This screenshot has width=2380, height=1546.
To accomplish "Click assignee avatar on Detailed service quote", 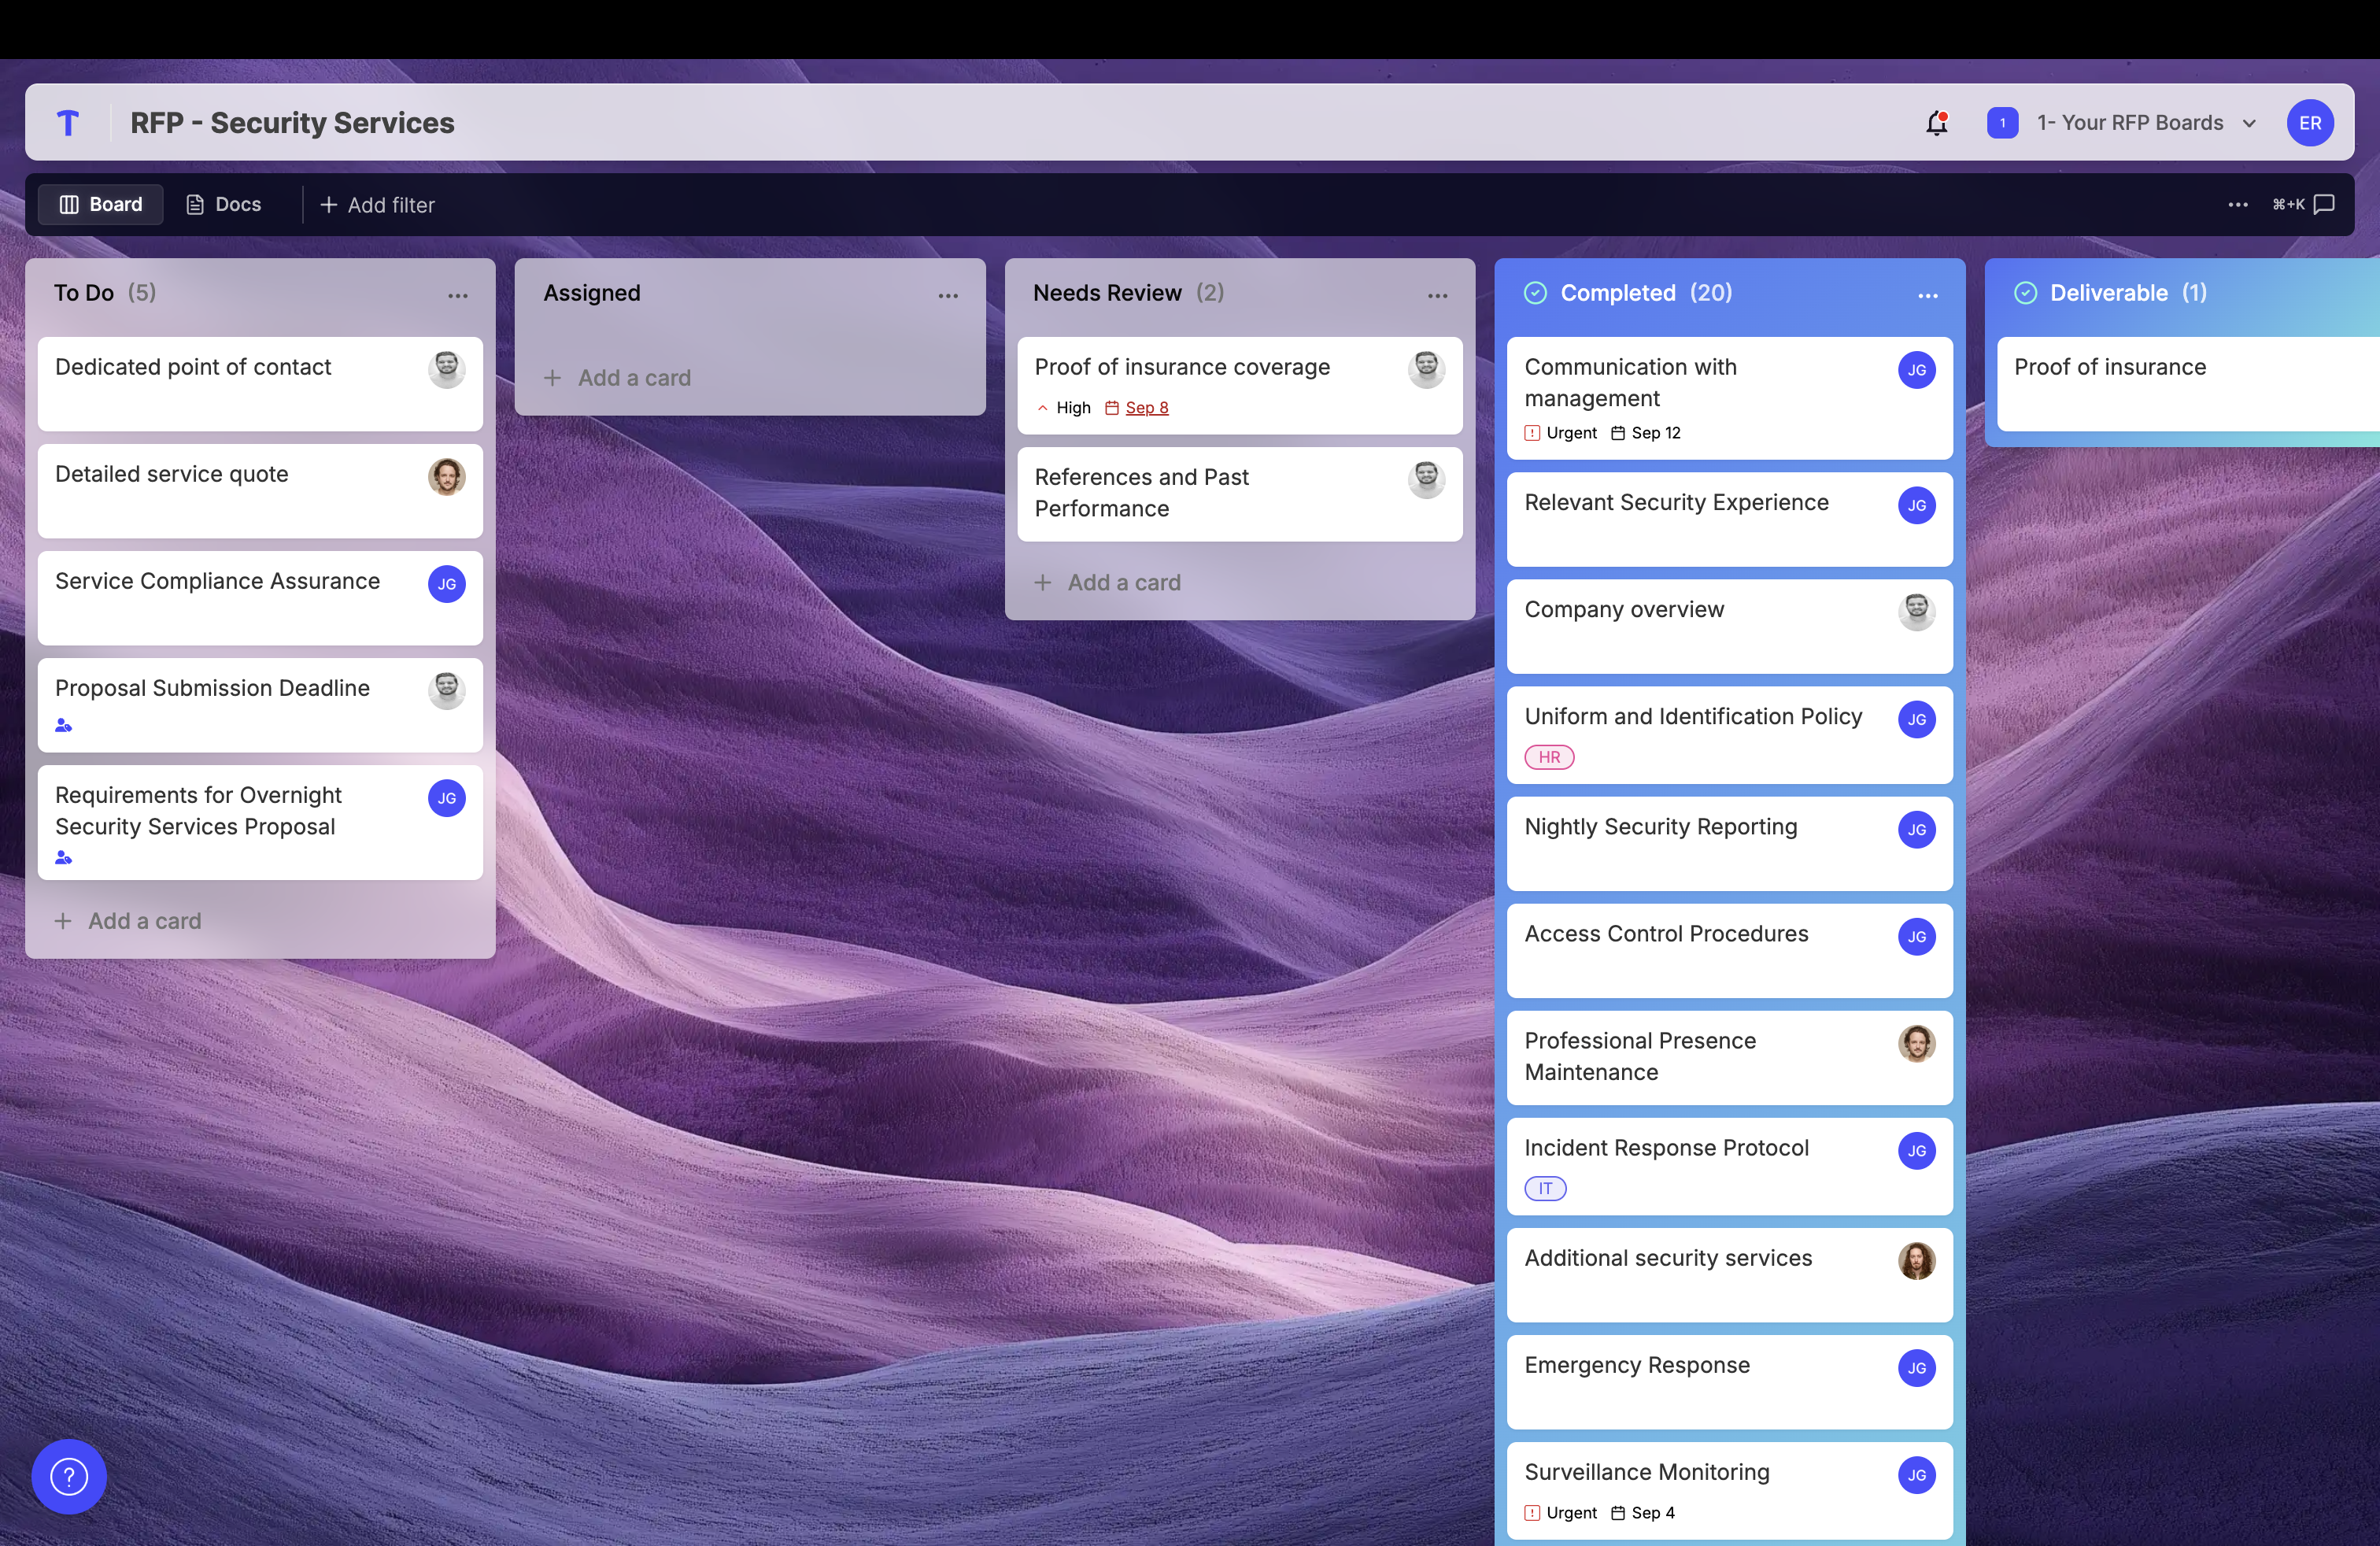I will (446, 477).
